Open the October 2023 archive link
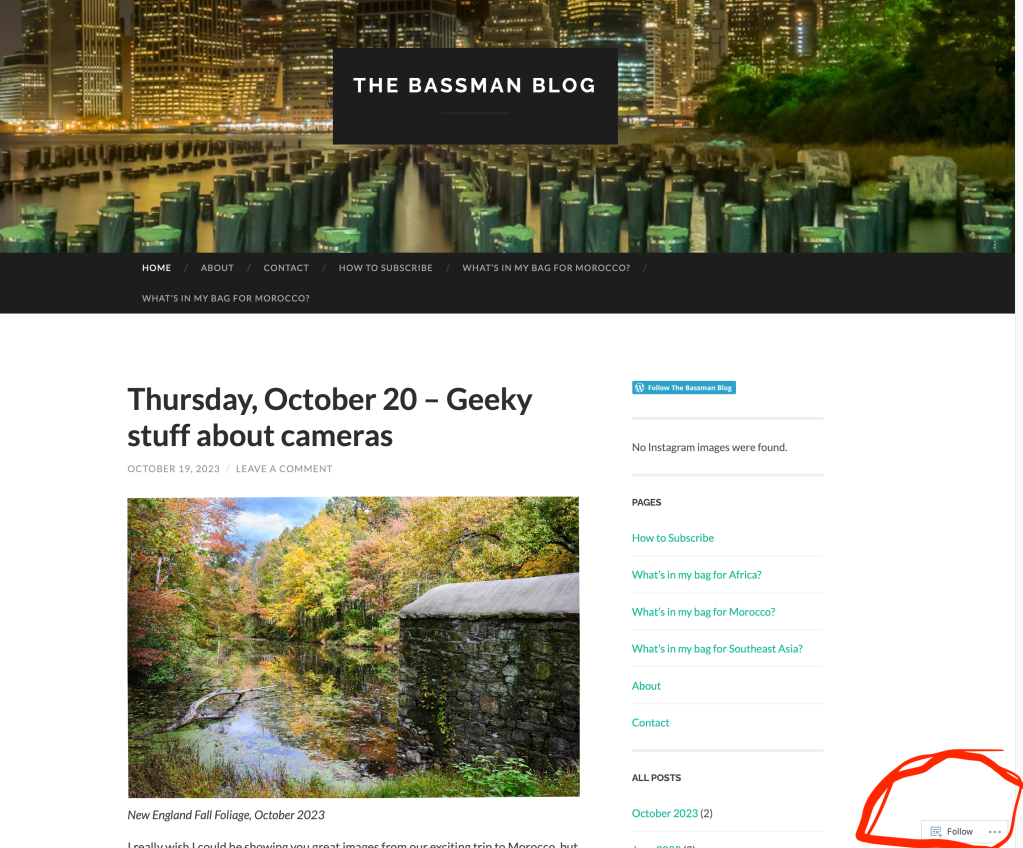 (665, 813)
